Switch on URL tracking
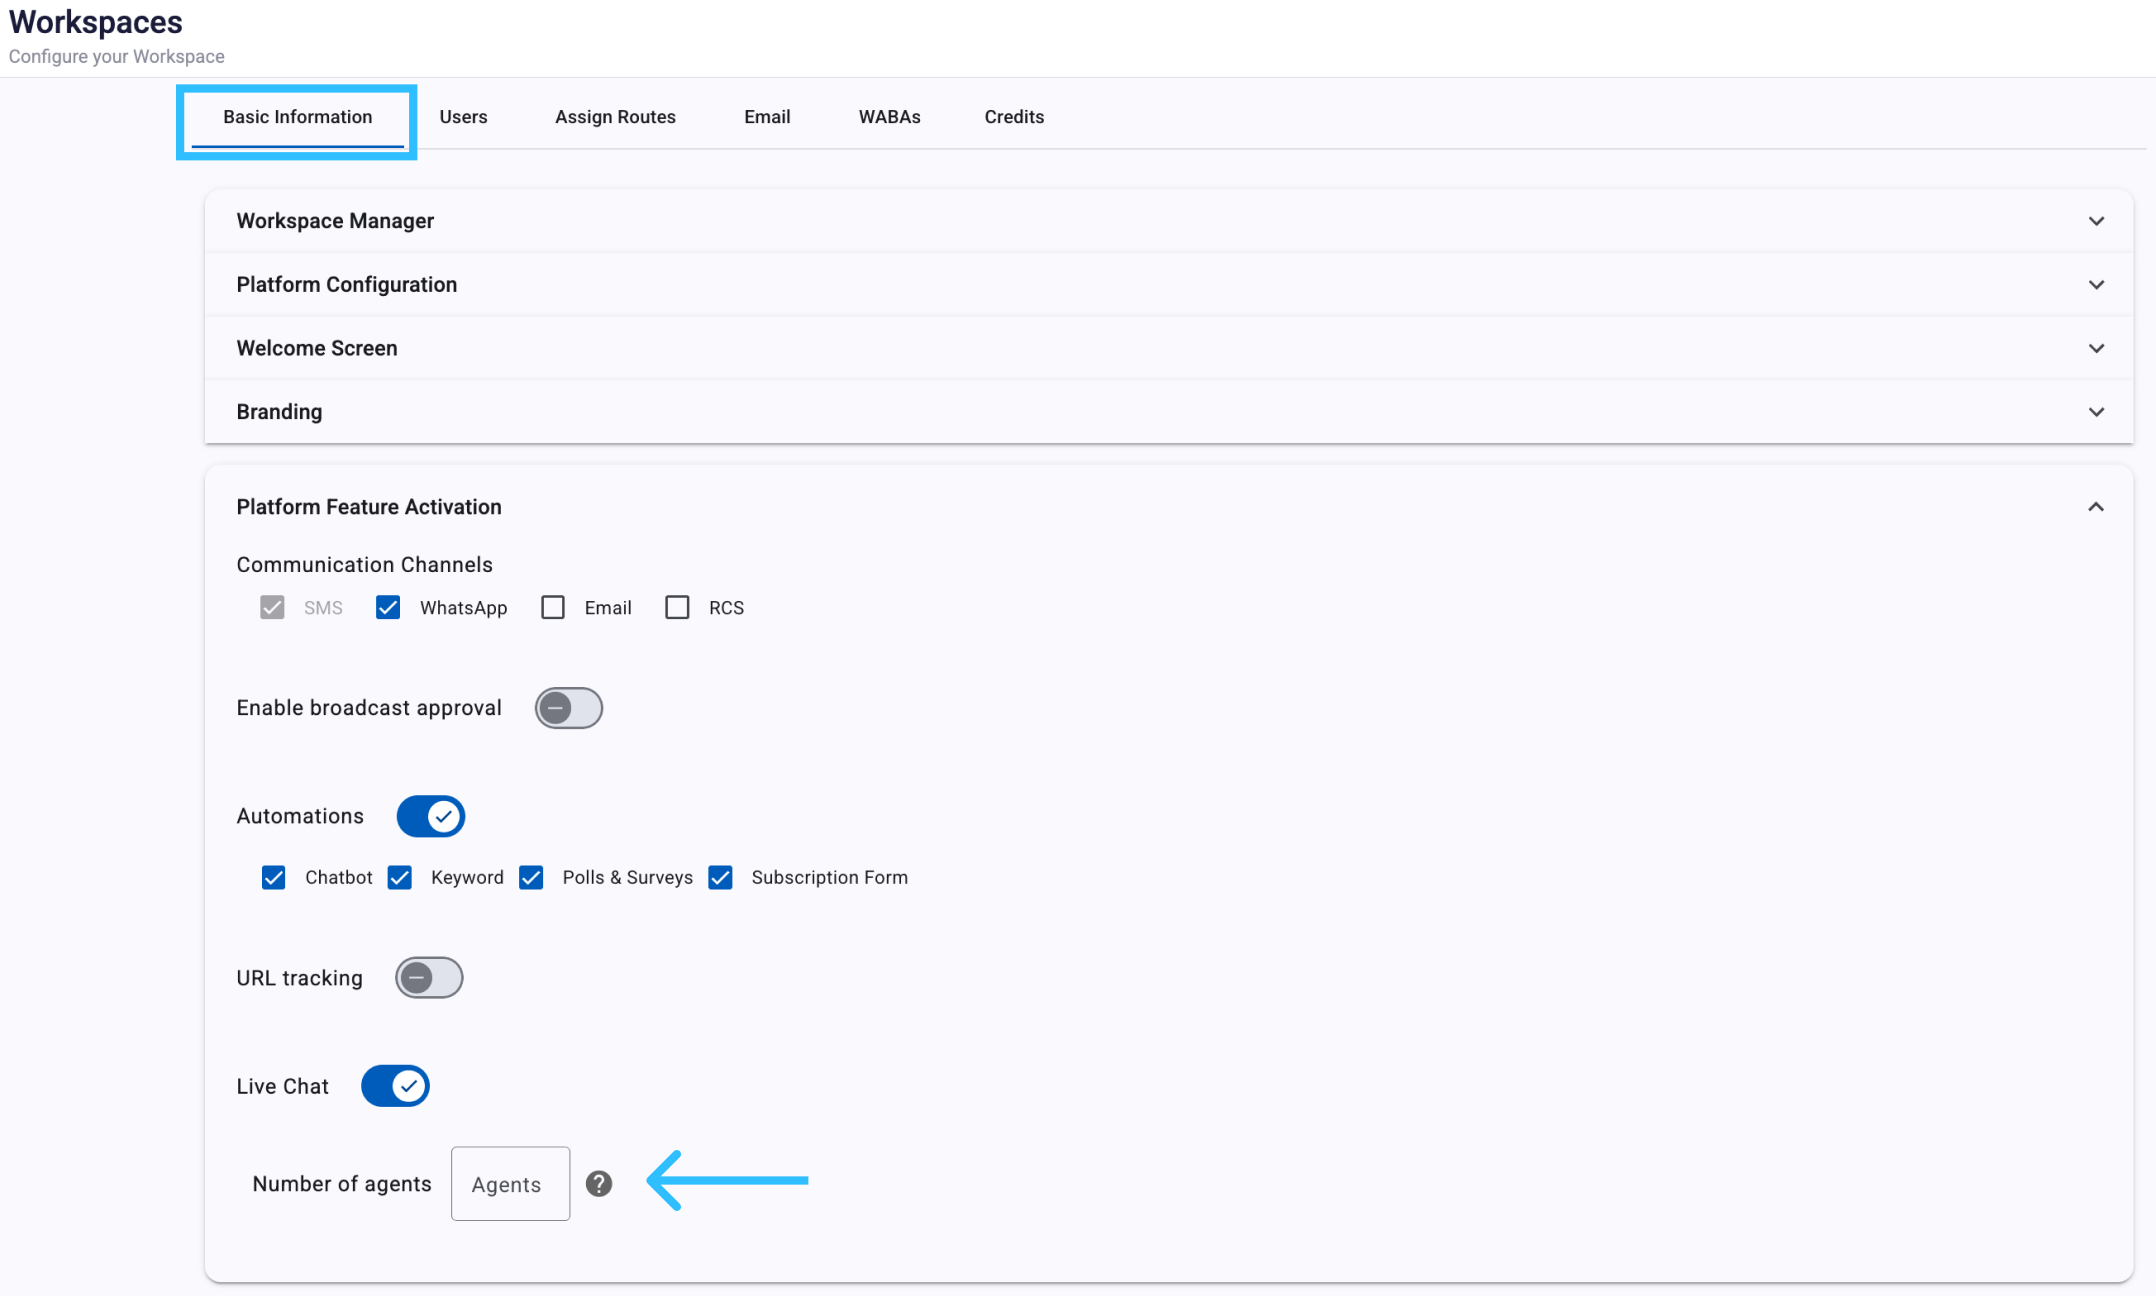The width and height of the screenshot is (2156, 1296). [x=429, y=978]
